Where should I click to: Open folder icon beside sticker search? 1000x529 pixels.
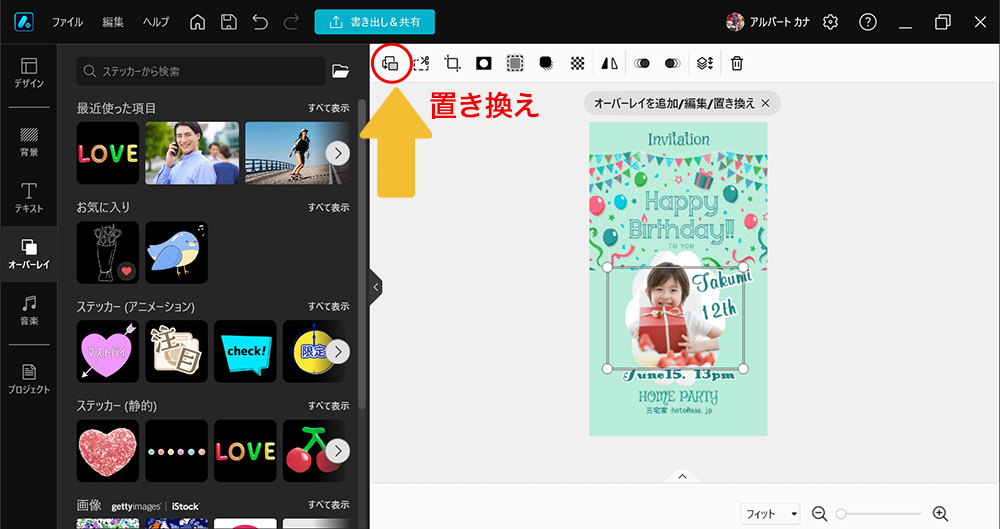click(x=340, y=71)
